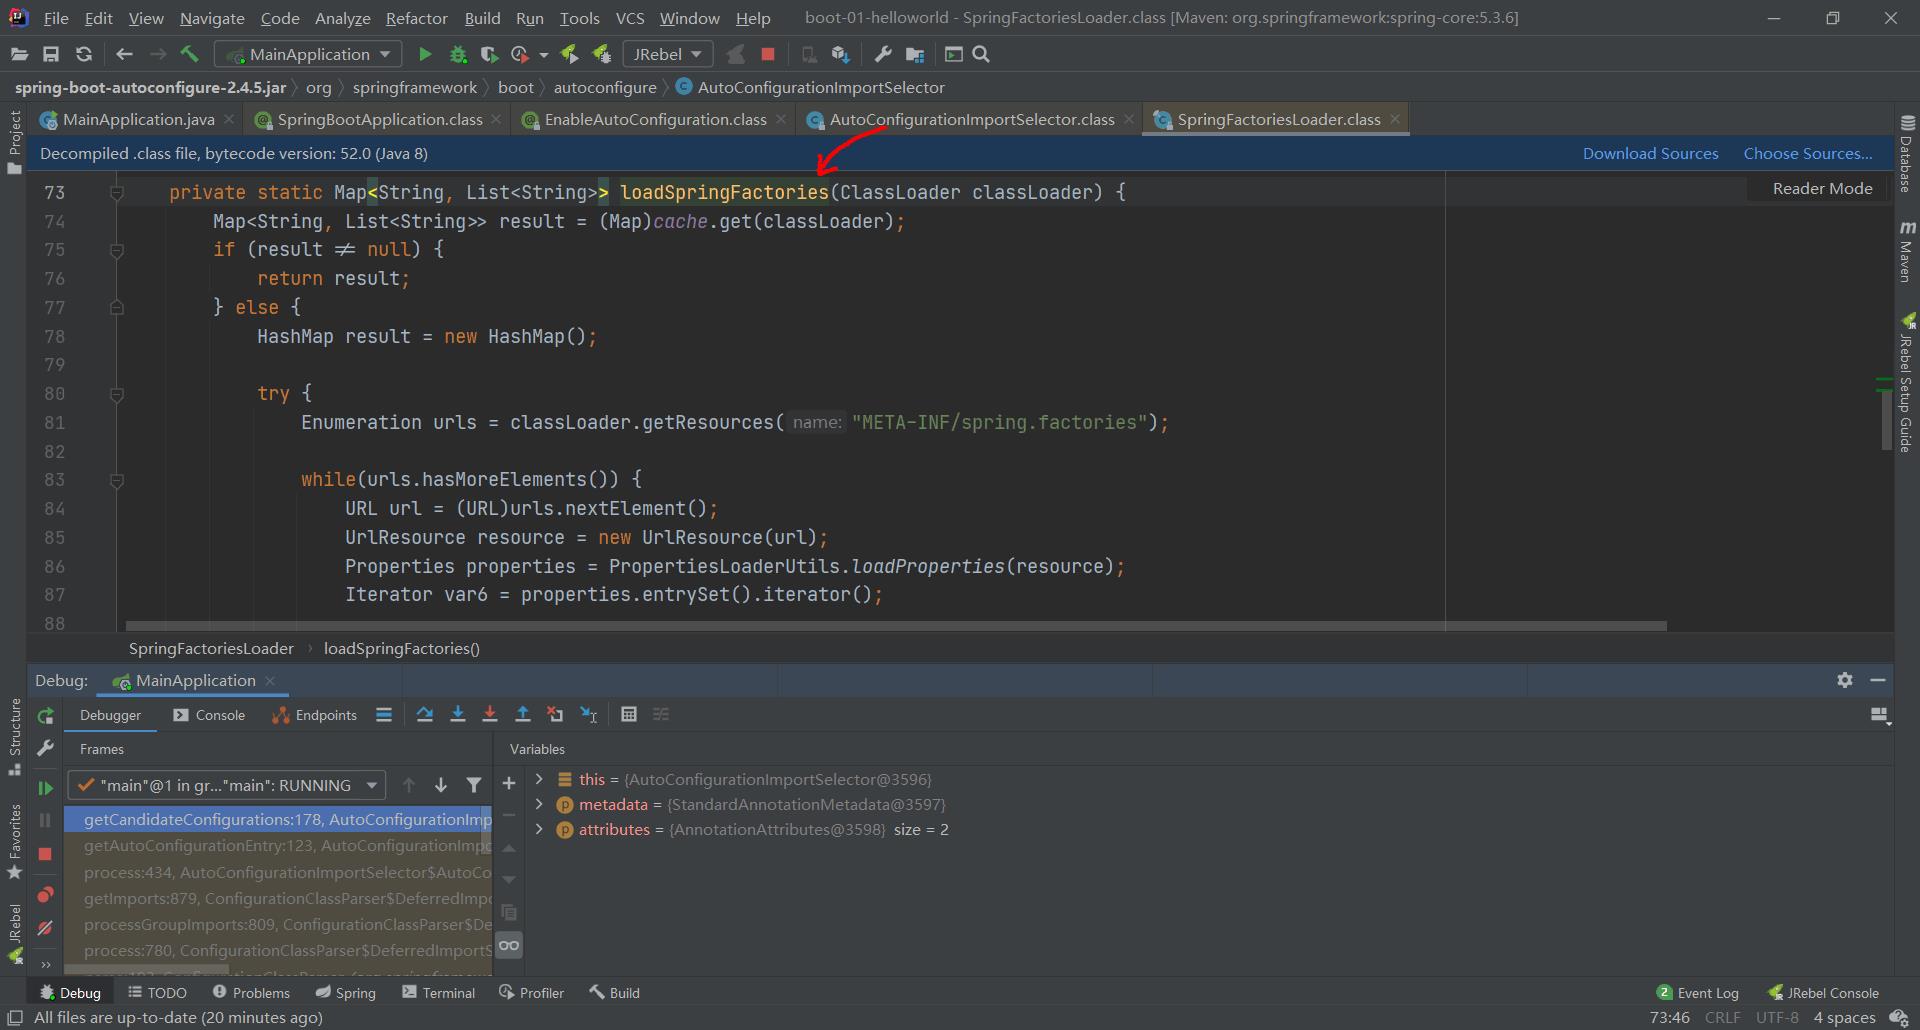Collapse the code fold at line 73
This screenshot has height=1030, width=1920.
(117, 192)
